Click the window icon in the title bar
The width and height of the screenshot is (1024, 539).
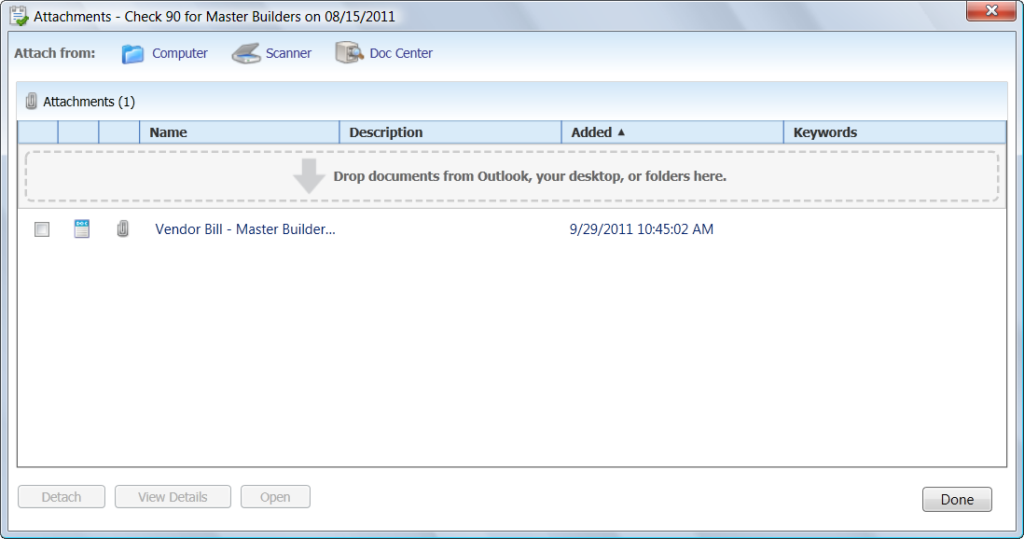tap(18, 17)
